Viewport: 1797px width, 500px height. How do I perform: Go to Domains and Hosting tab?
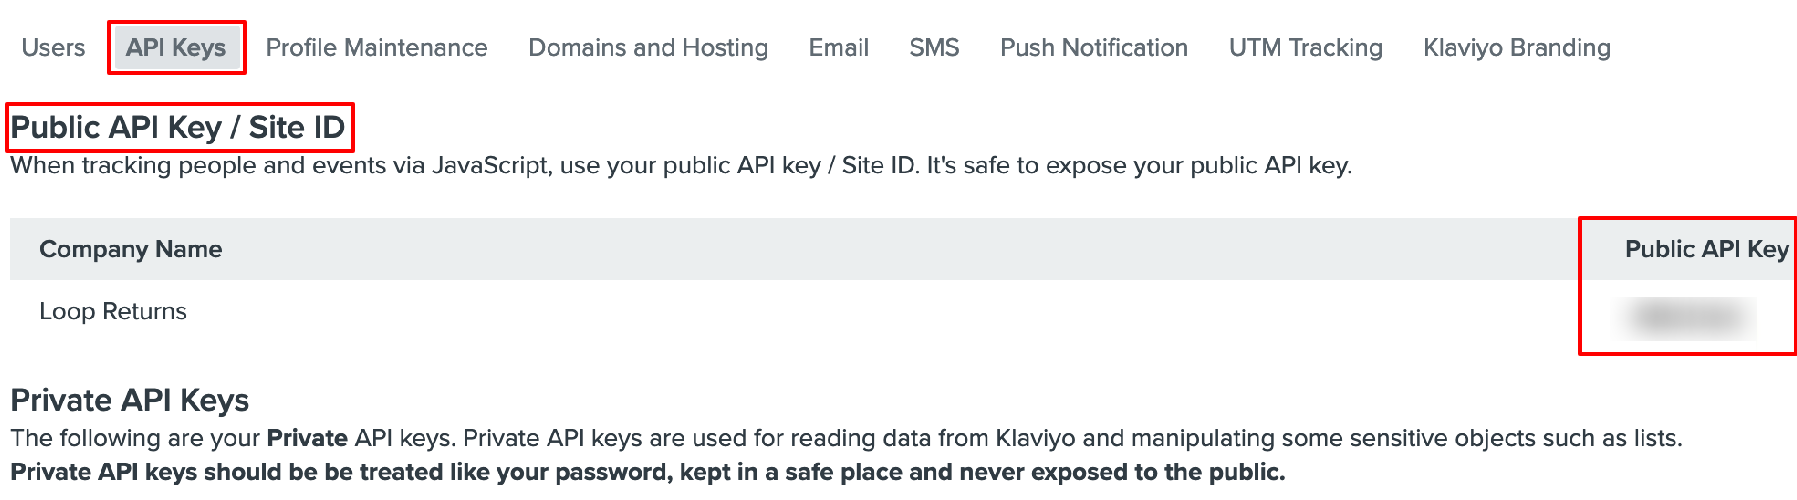[x=648, y=48]
